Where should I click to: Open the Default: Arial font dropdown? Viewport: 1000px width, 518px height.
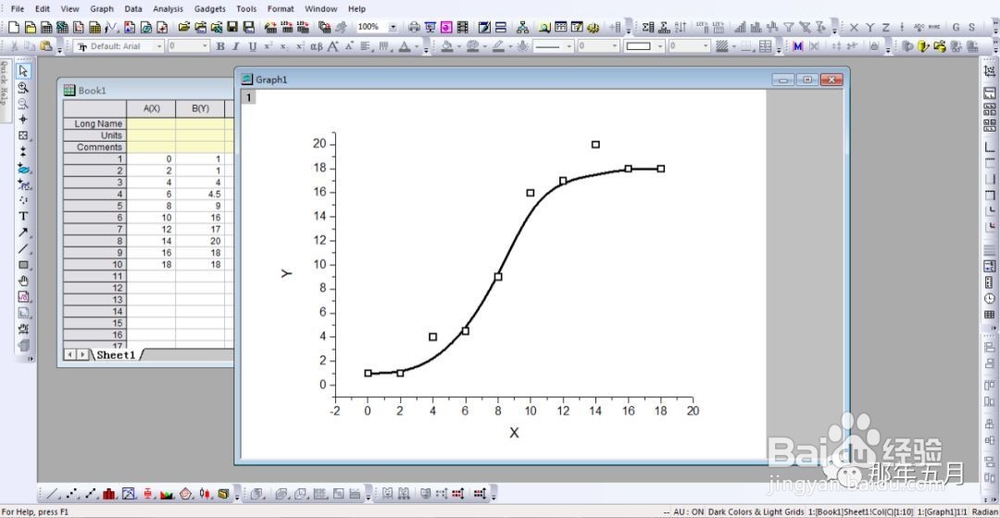pos(159,47)
